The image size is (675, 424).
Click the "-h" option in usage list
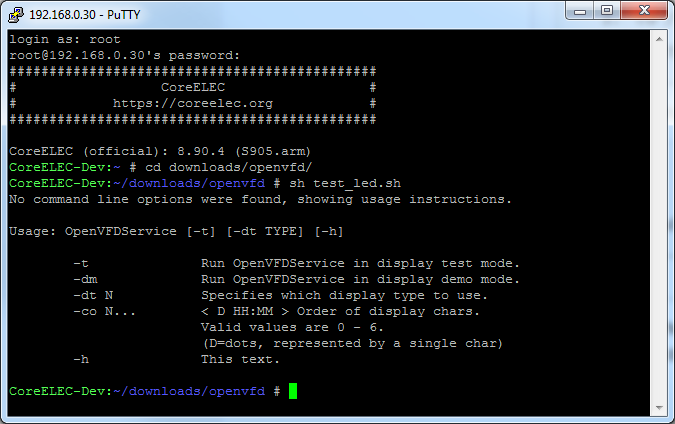coord(81,359)
